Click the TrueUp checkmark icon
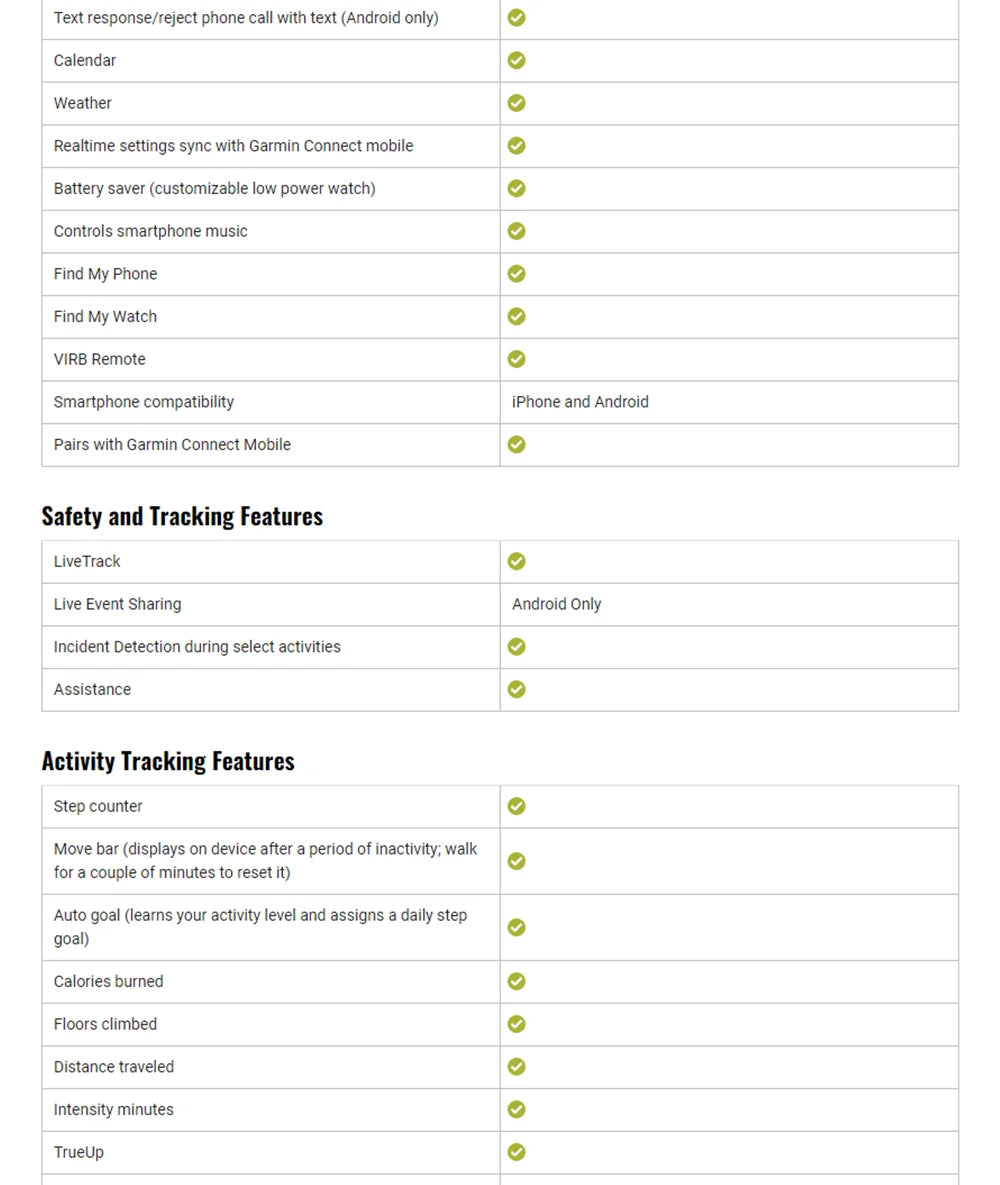This screenshot has width=1000, height=1185. pyautogui.click(x=516, y=1152)
